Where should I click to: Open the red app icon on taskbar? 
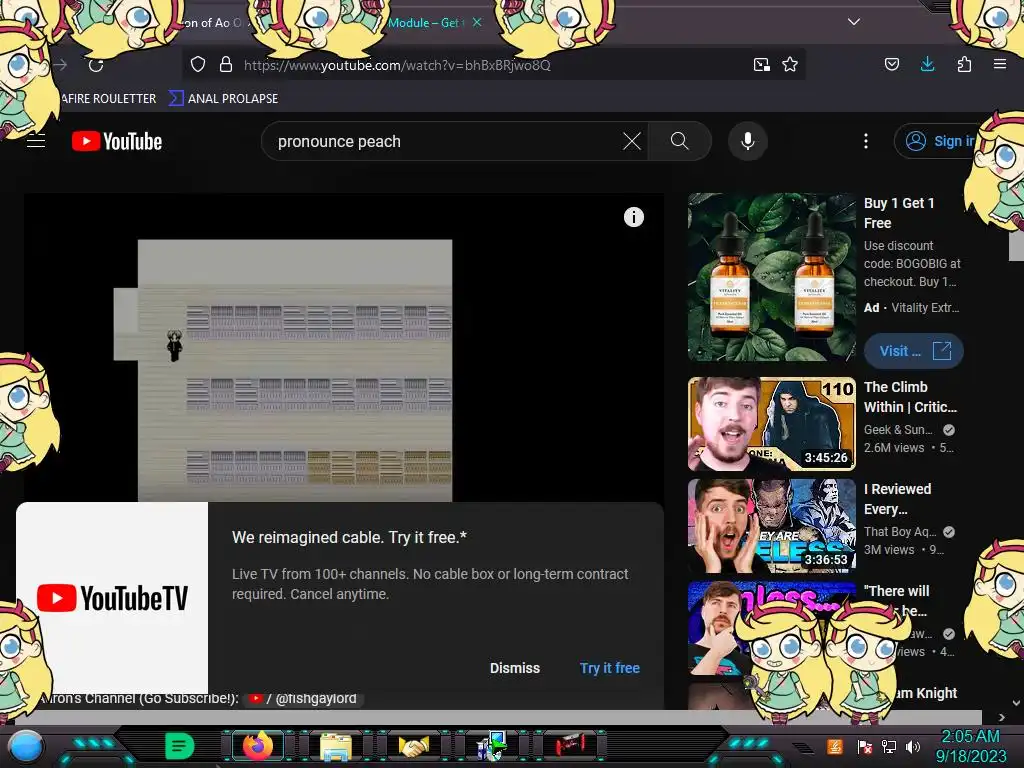[x=569, y=745]
